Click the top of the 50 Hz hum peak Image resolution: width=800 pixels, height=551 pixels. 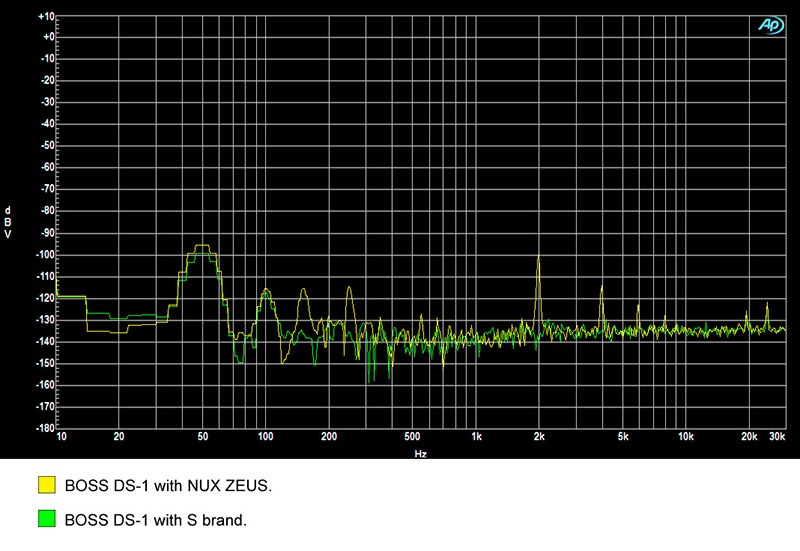pyautogui.click(x=202, y=246)
